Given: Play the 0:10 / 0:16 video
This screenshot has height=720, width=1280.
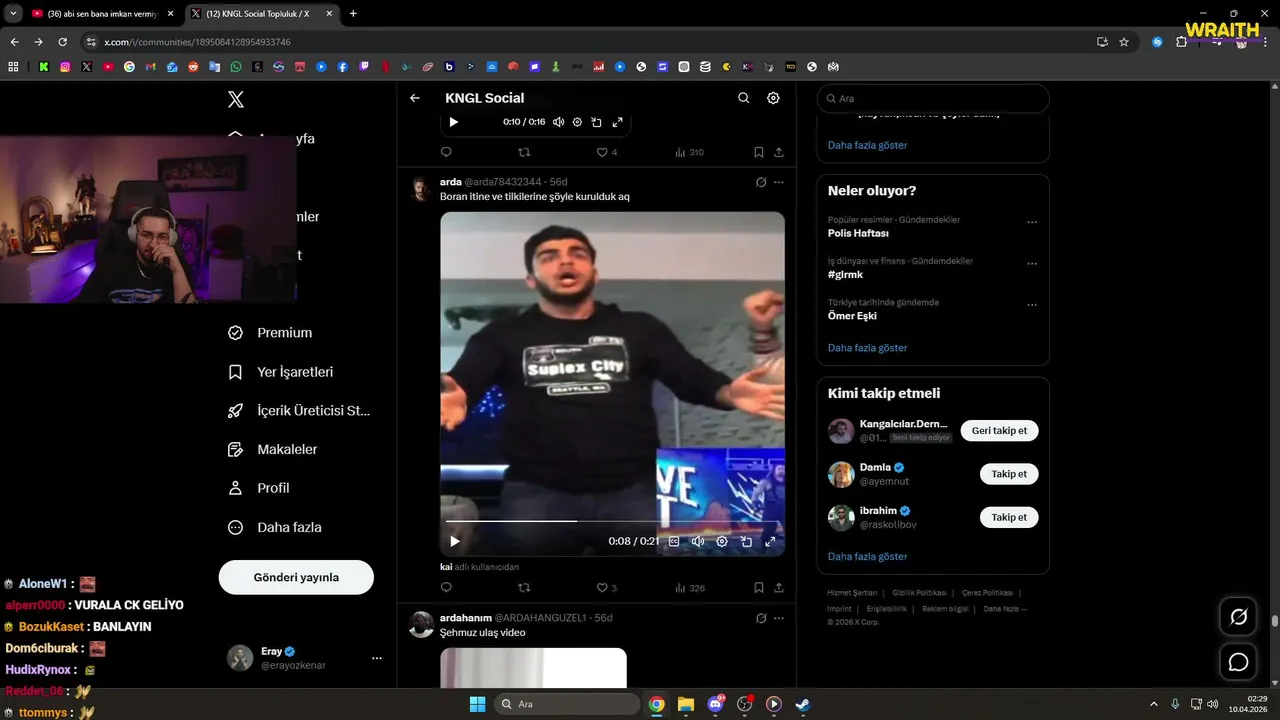Looking at the screenshot, I should coord(453,122).
